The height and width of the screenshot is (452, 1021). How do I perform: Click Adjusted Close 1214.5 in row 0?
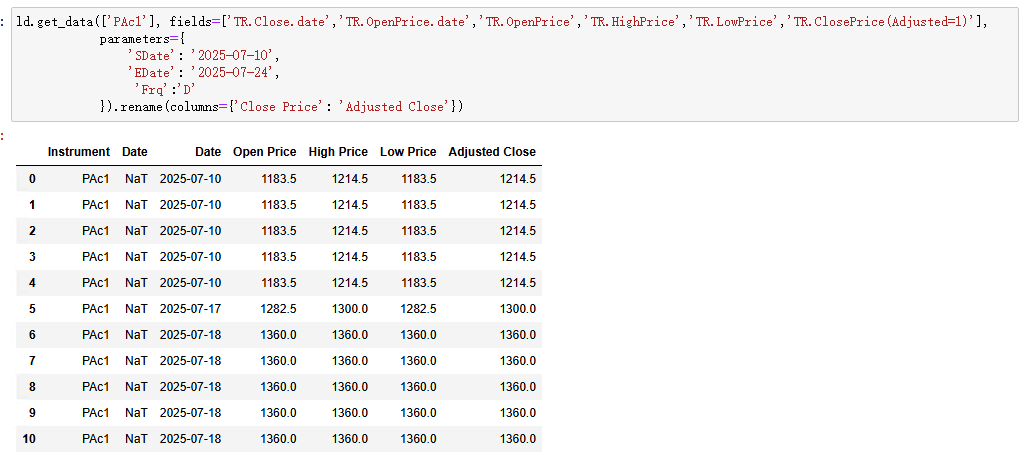tap(518, 178)
